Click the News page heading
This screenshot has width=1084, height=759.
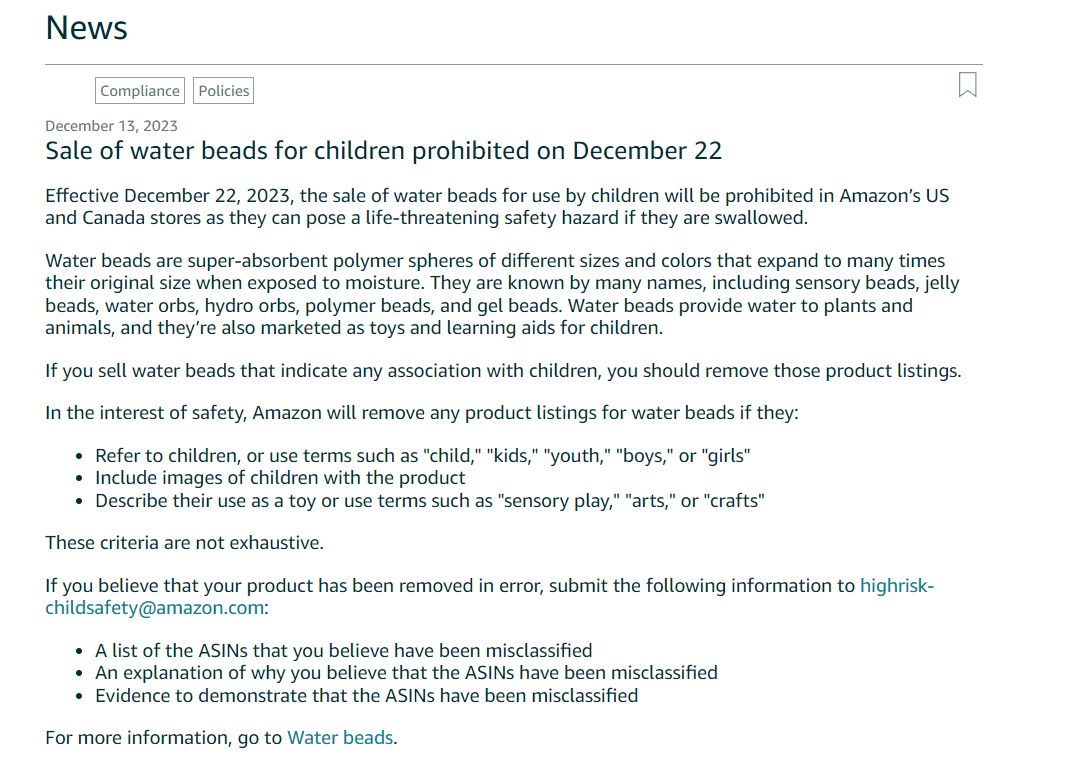86,28
